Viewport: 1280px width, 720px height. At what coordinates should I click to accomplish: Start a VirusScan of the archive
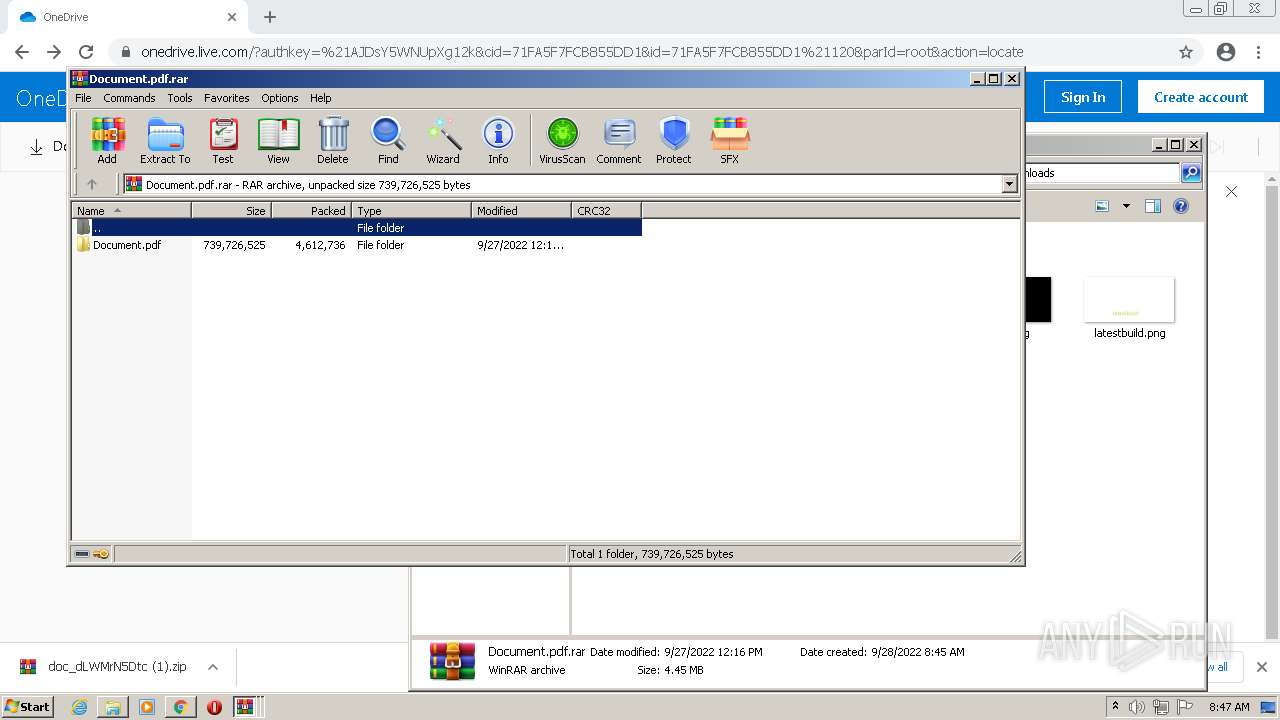[562, 140]
